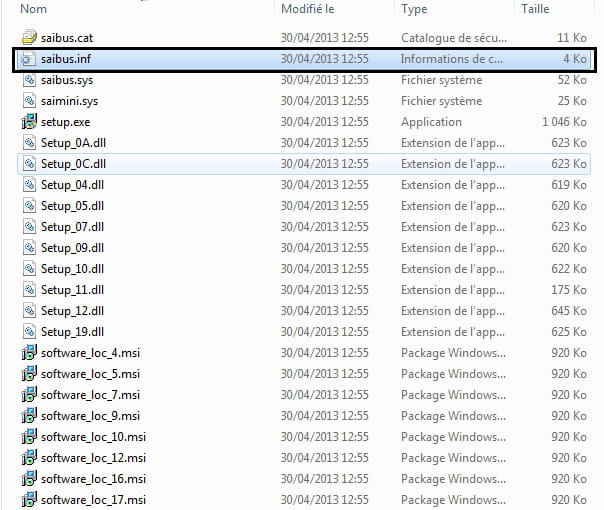
Task: Click the saibus.cat file icon
Action: click(x=29, y=38)
